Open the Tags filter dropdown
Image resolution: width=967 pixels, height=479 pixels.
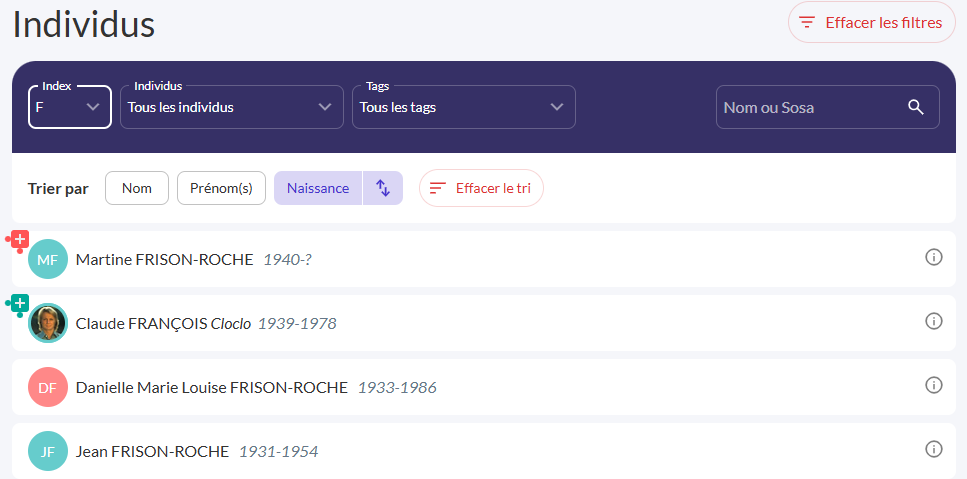(x=463, y=107)
